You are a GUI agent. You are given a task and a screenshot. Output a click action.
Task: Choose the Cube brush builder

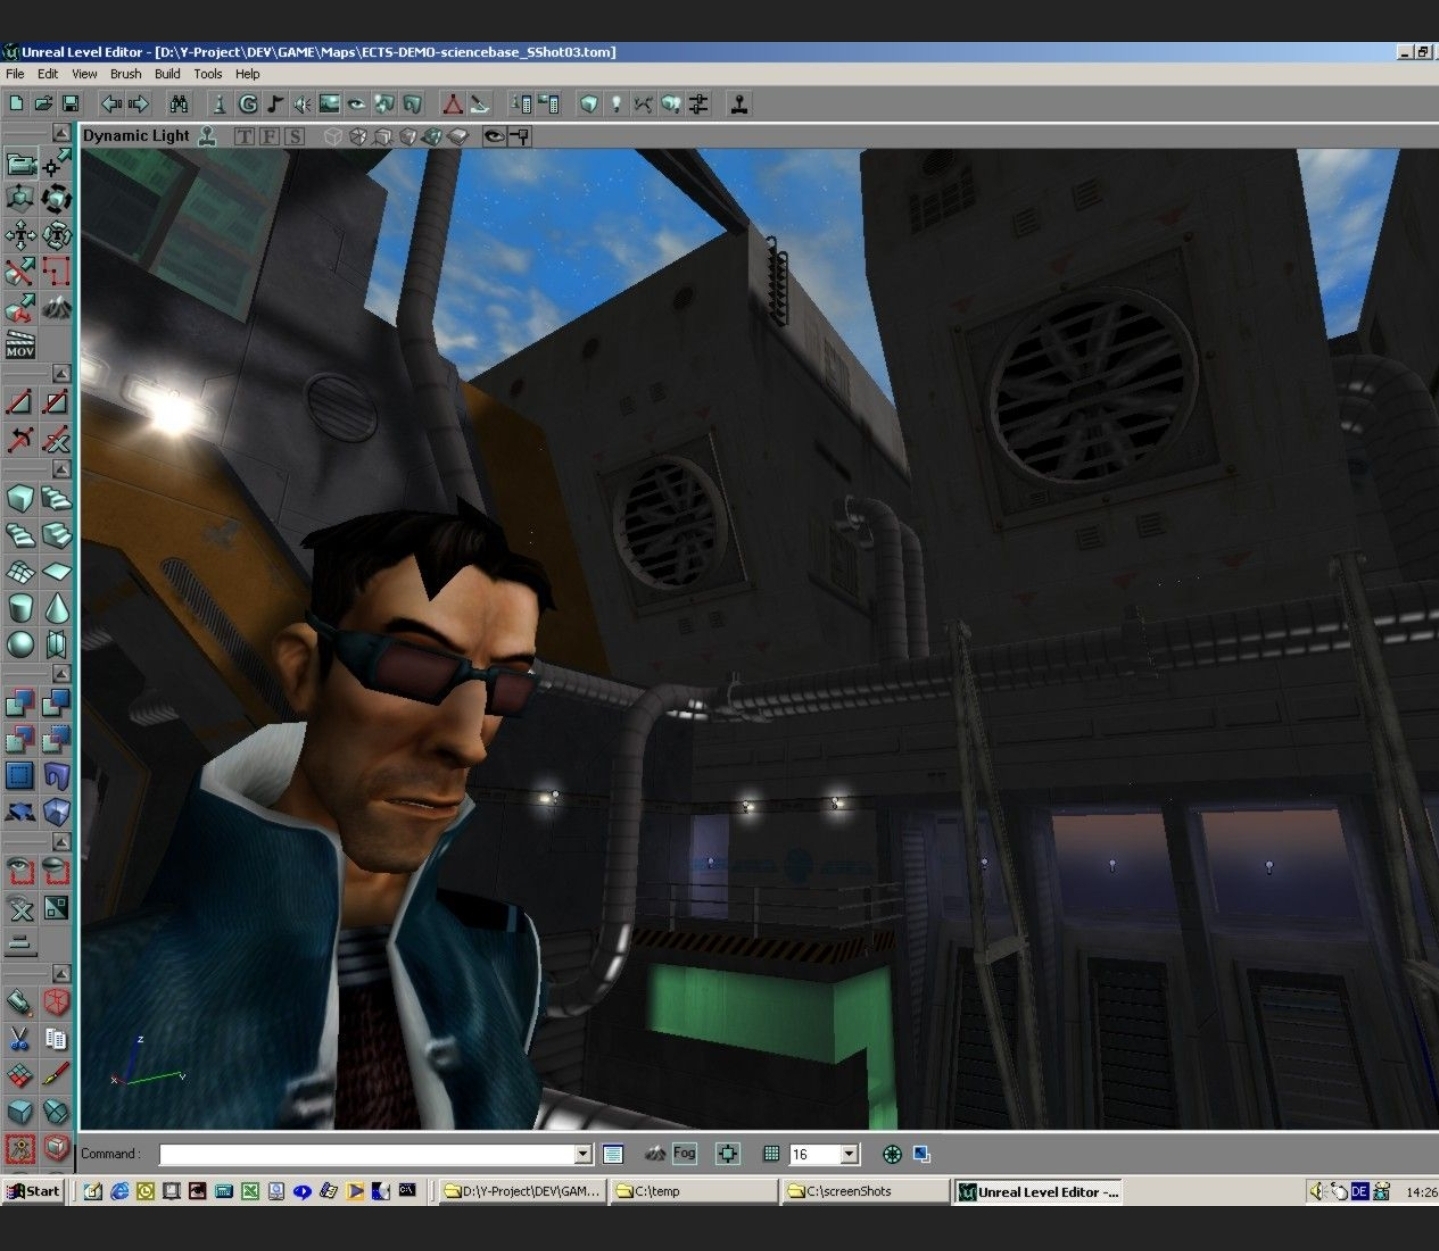pos(20,497)
